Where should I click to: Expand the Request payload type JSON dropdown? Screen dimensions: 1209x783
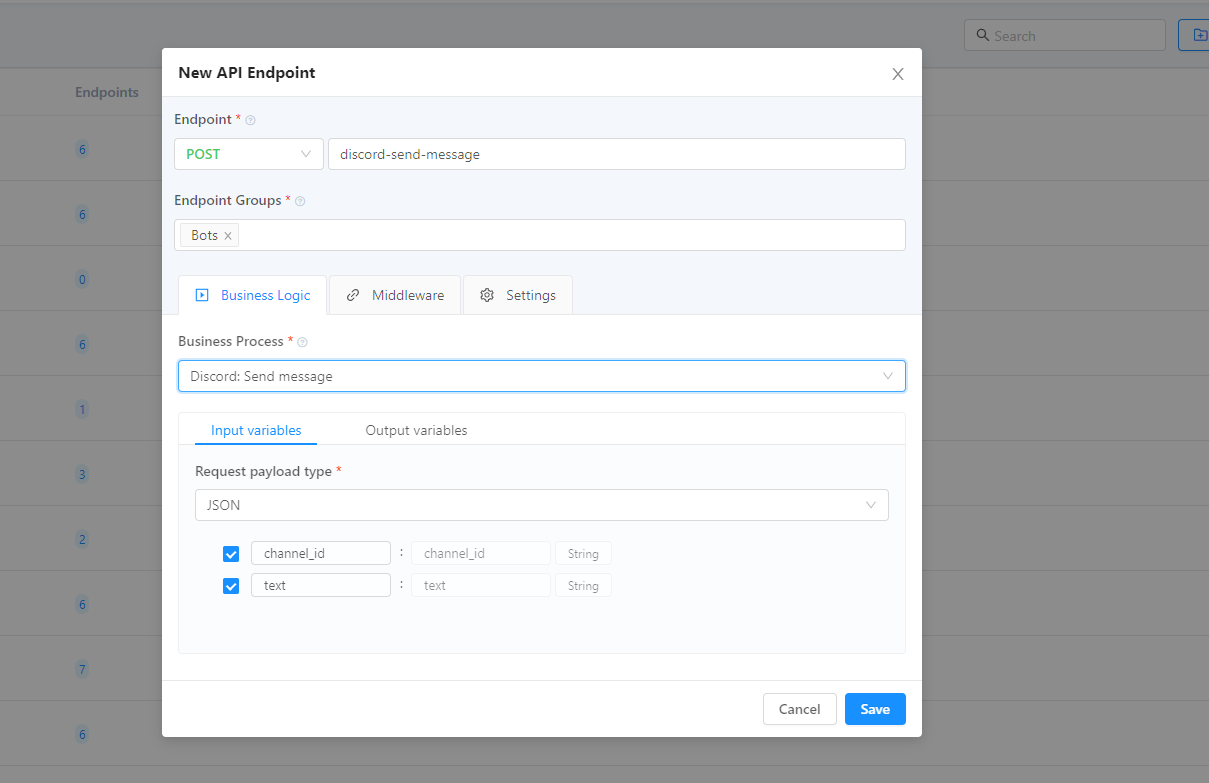869,505
